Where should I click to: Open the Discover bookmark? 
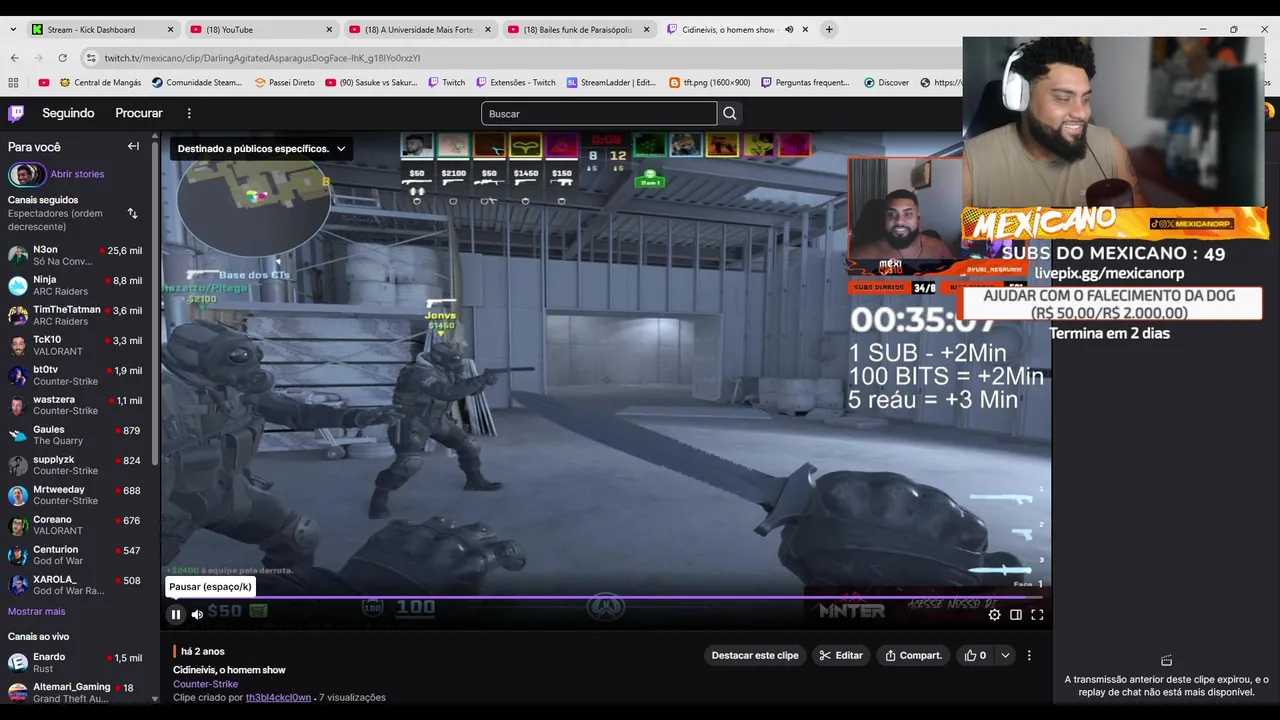(887, 83)
